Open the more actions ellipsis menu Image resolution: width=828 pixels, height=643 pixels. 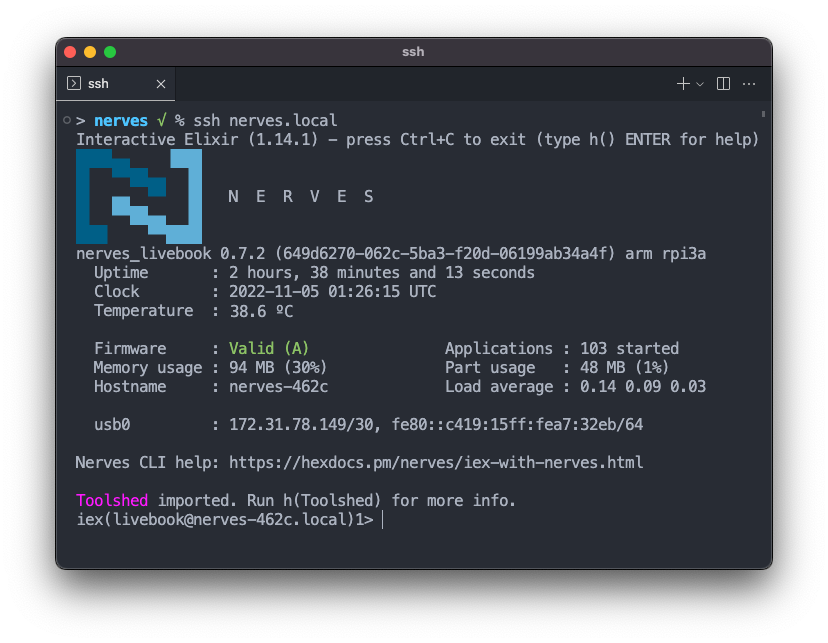[x=749, y=84]
